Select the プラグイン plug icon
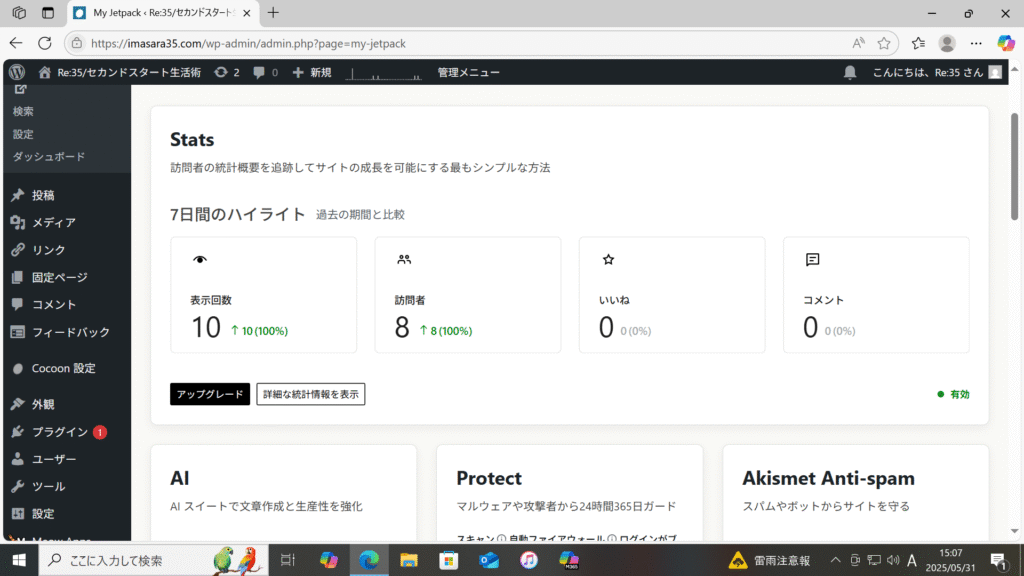The height and width of the screenshot is (576, 1024). tap(18, 432)
